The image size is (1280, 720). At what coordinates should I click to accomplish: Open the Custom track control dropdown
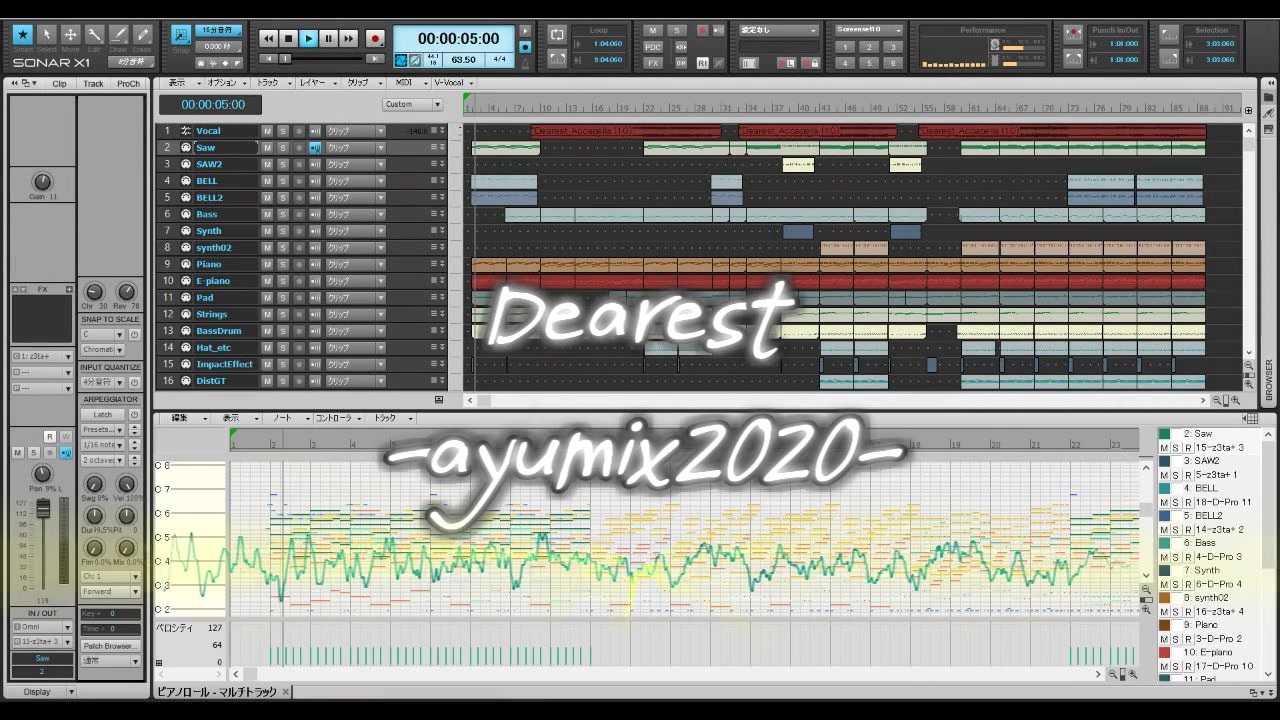coord(413,104)
